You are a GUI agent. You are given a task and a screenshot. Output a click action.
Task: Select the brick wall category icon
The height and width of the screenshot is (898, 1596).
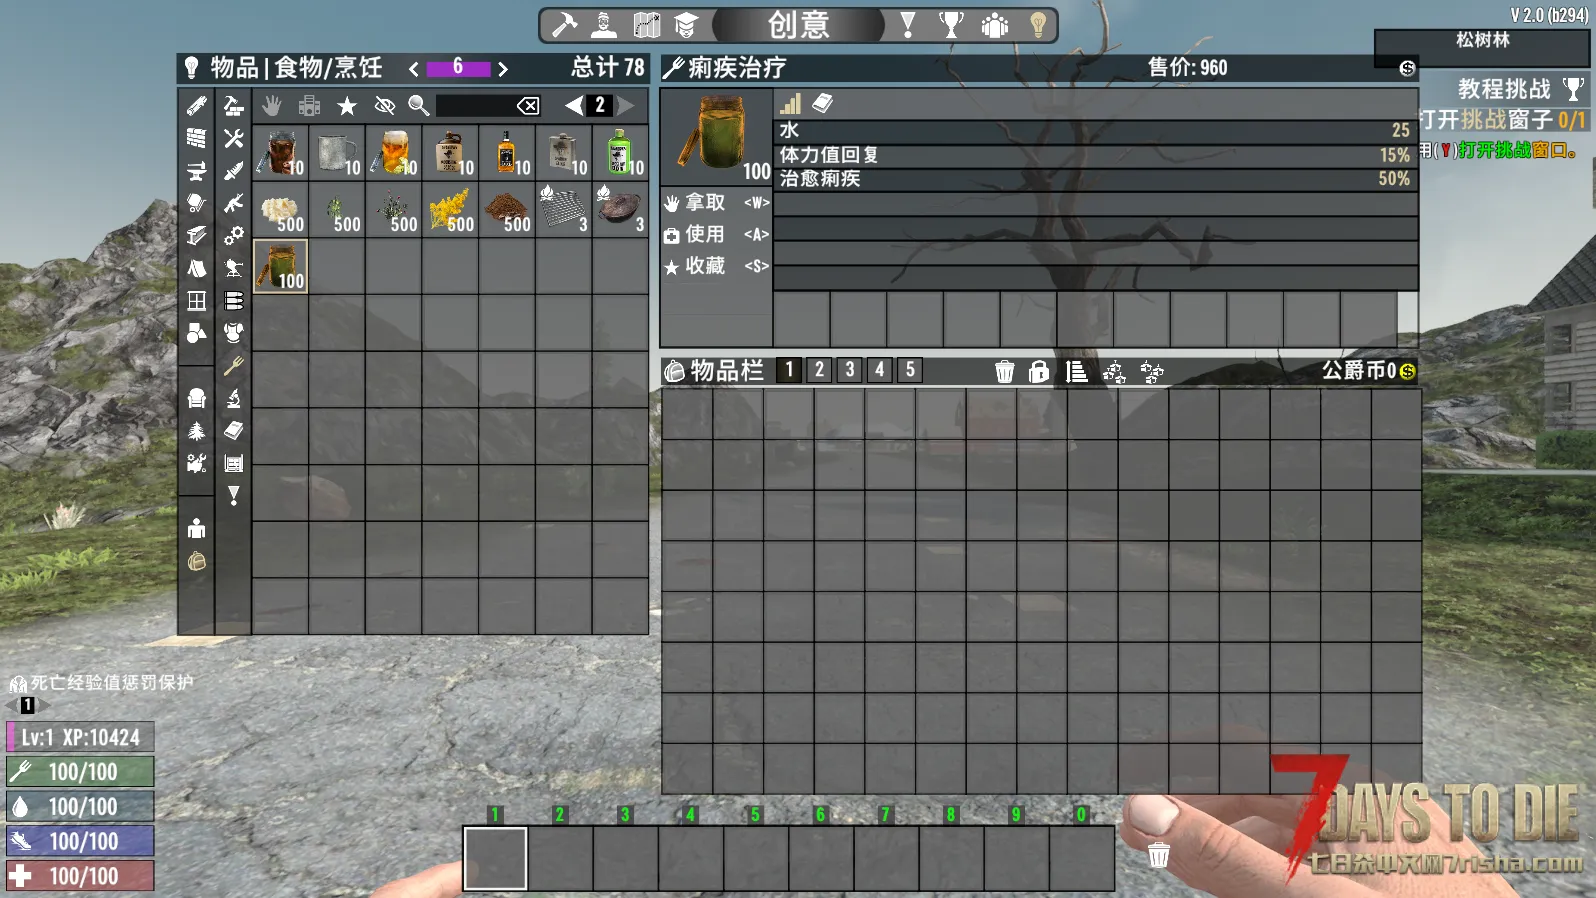pos(197,138)
